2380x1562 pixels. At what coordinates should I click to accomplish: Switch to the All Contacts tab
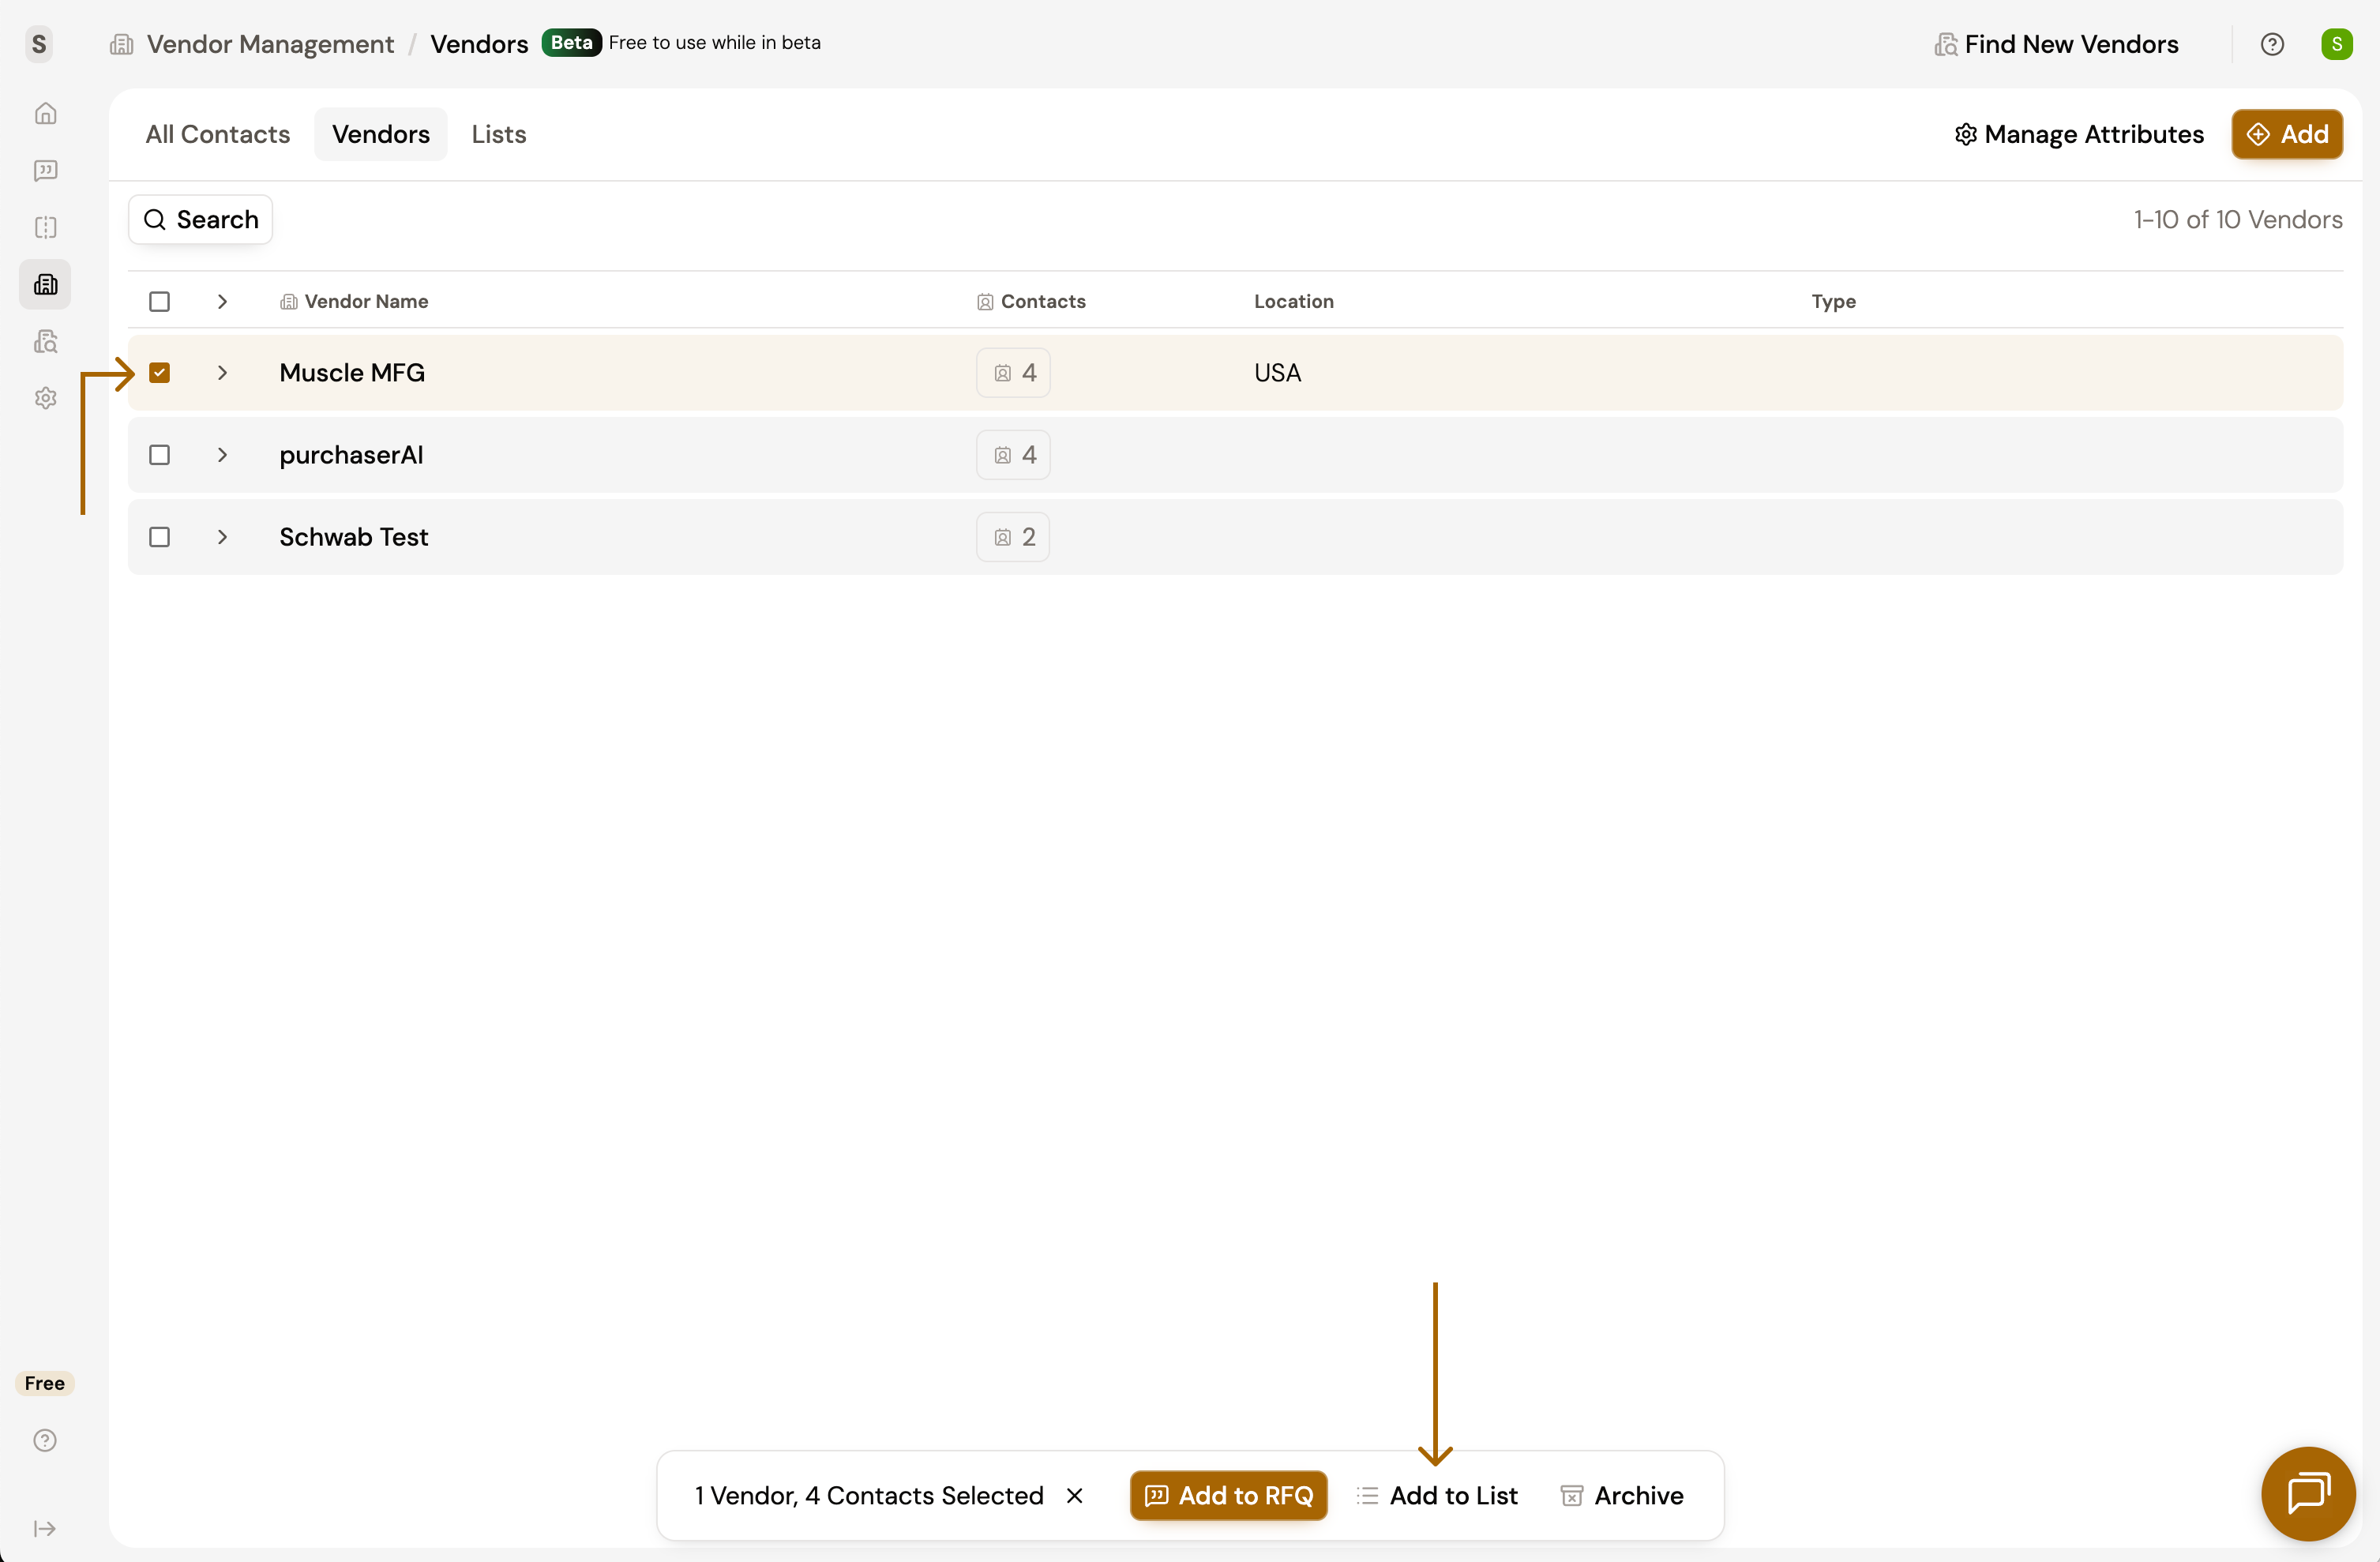coord(217,134)
